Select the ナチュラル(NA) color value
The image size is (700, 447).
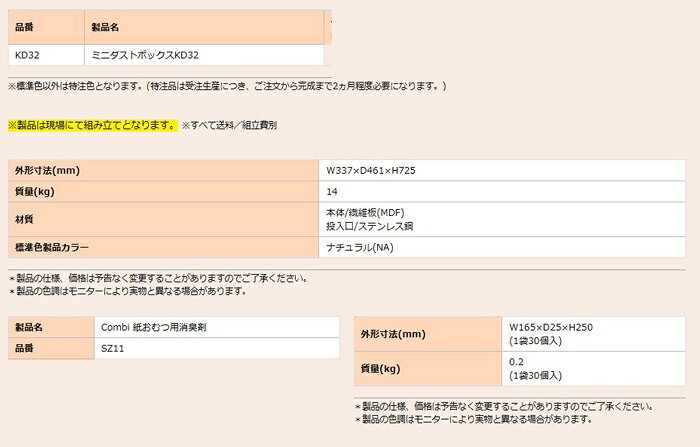pos(359,247)
